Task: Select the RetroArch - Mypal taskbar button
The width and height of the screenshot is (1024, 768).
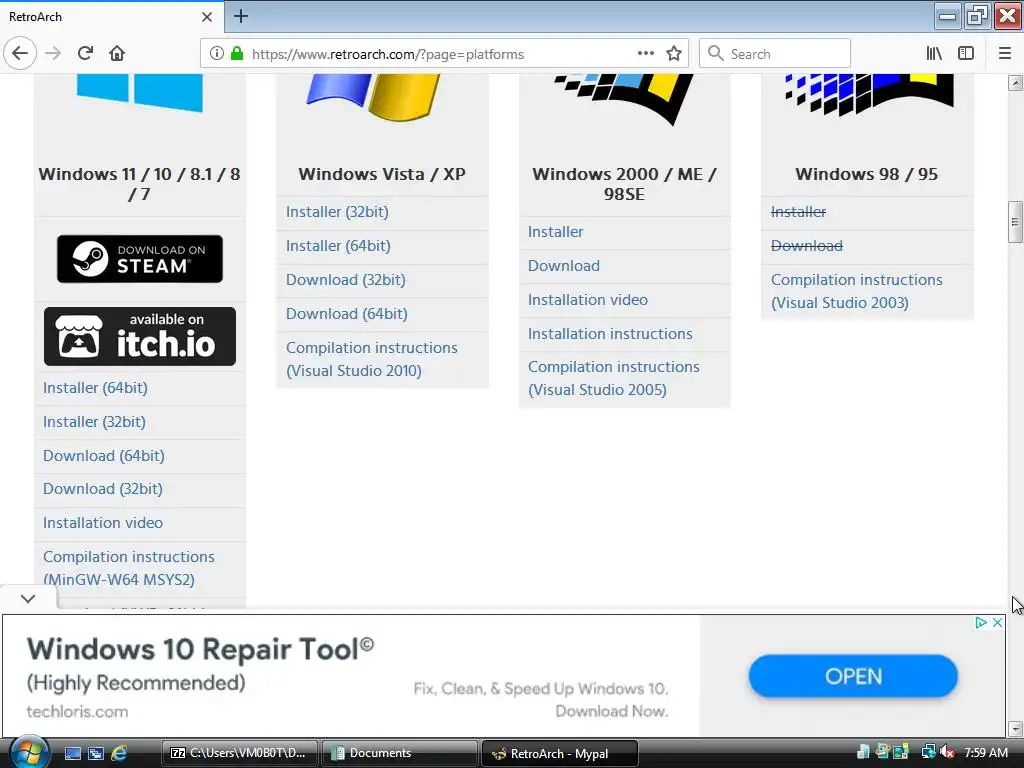Action: coord(560,753)
